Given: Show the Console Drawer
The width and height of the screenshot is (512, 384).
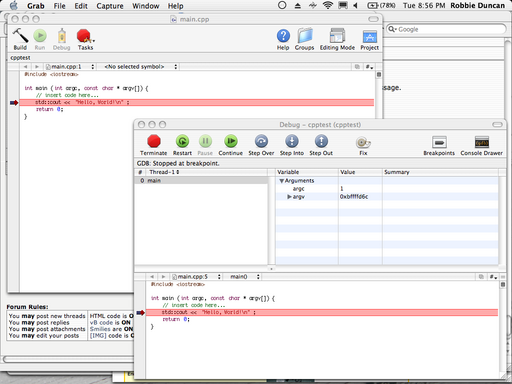Looking at the screenshot, I should pos(482,142).
